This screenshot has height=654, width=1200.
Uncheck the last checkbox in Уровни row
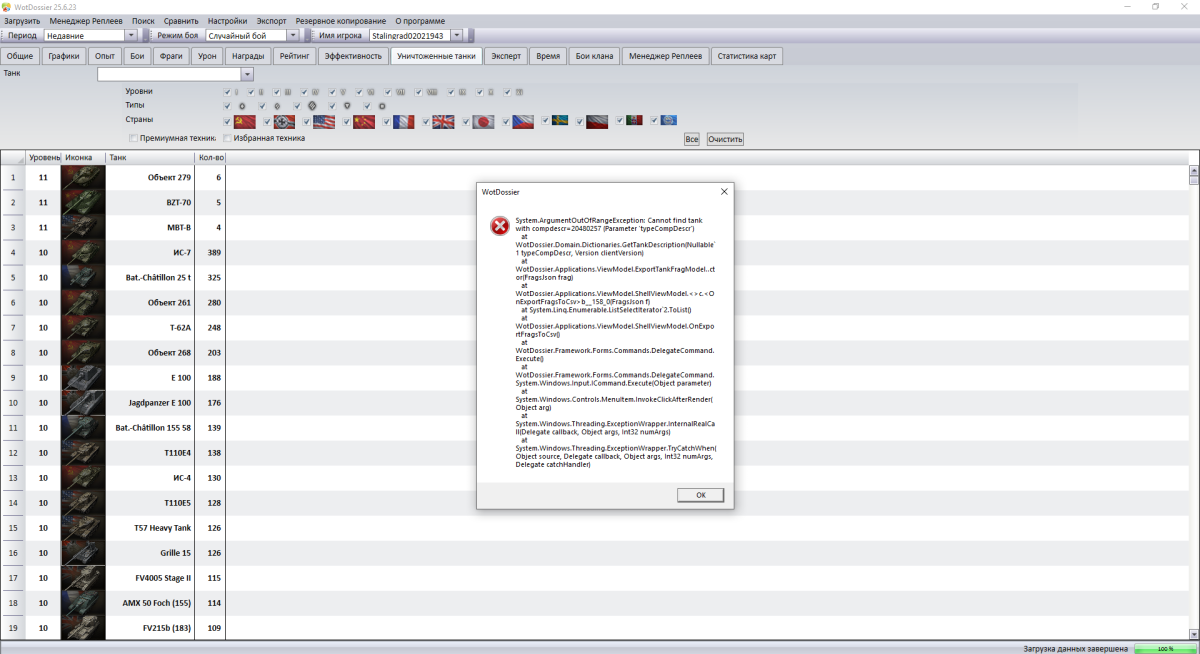(507, 92)
